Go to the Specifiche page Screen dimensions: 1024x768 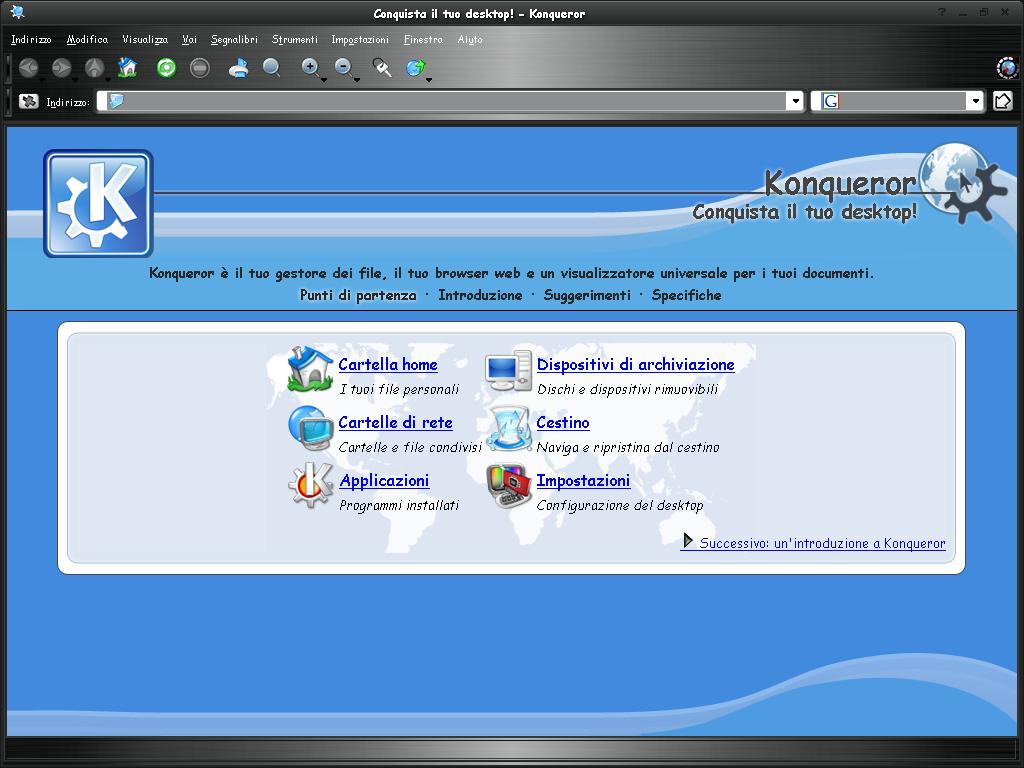click(x=686, y=295)
